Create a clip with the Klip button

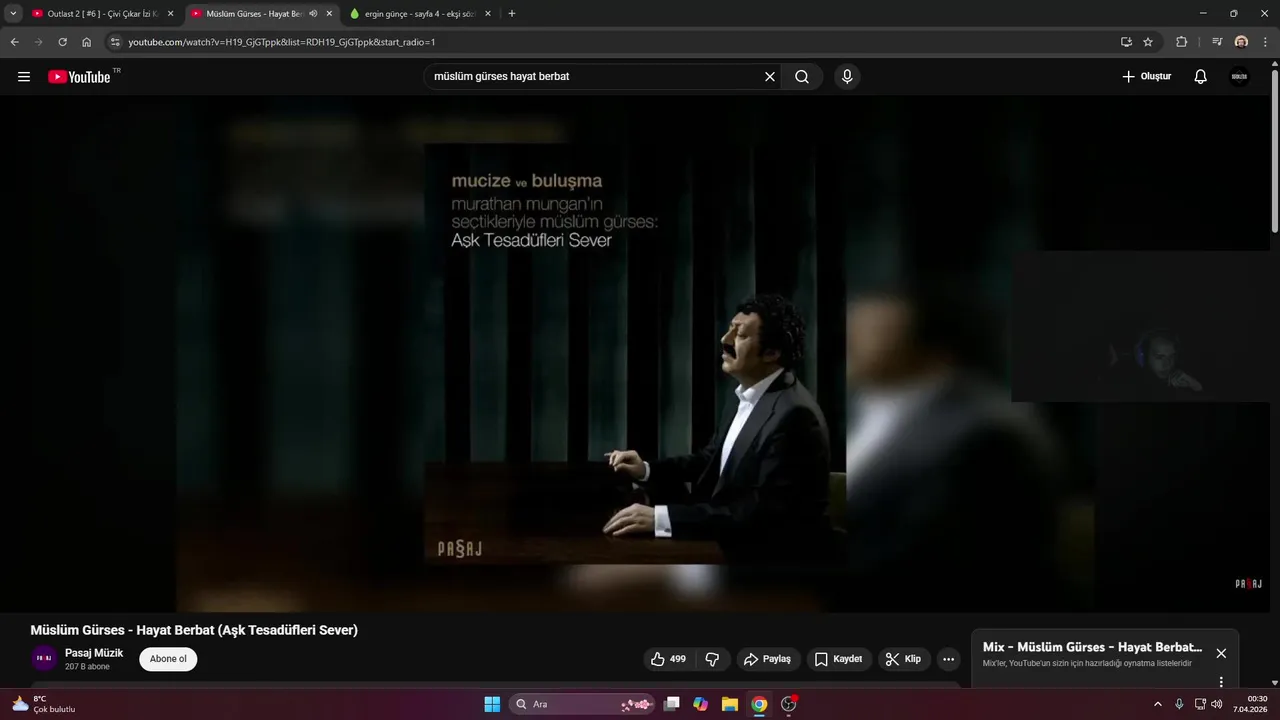[904, 659]
